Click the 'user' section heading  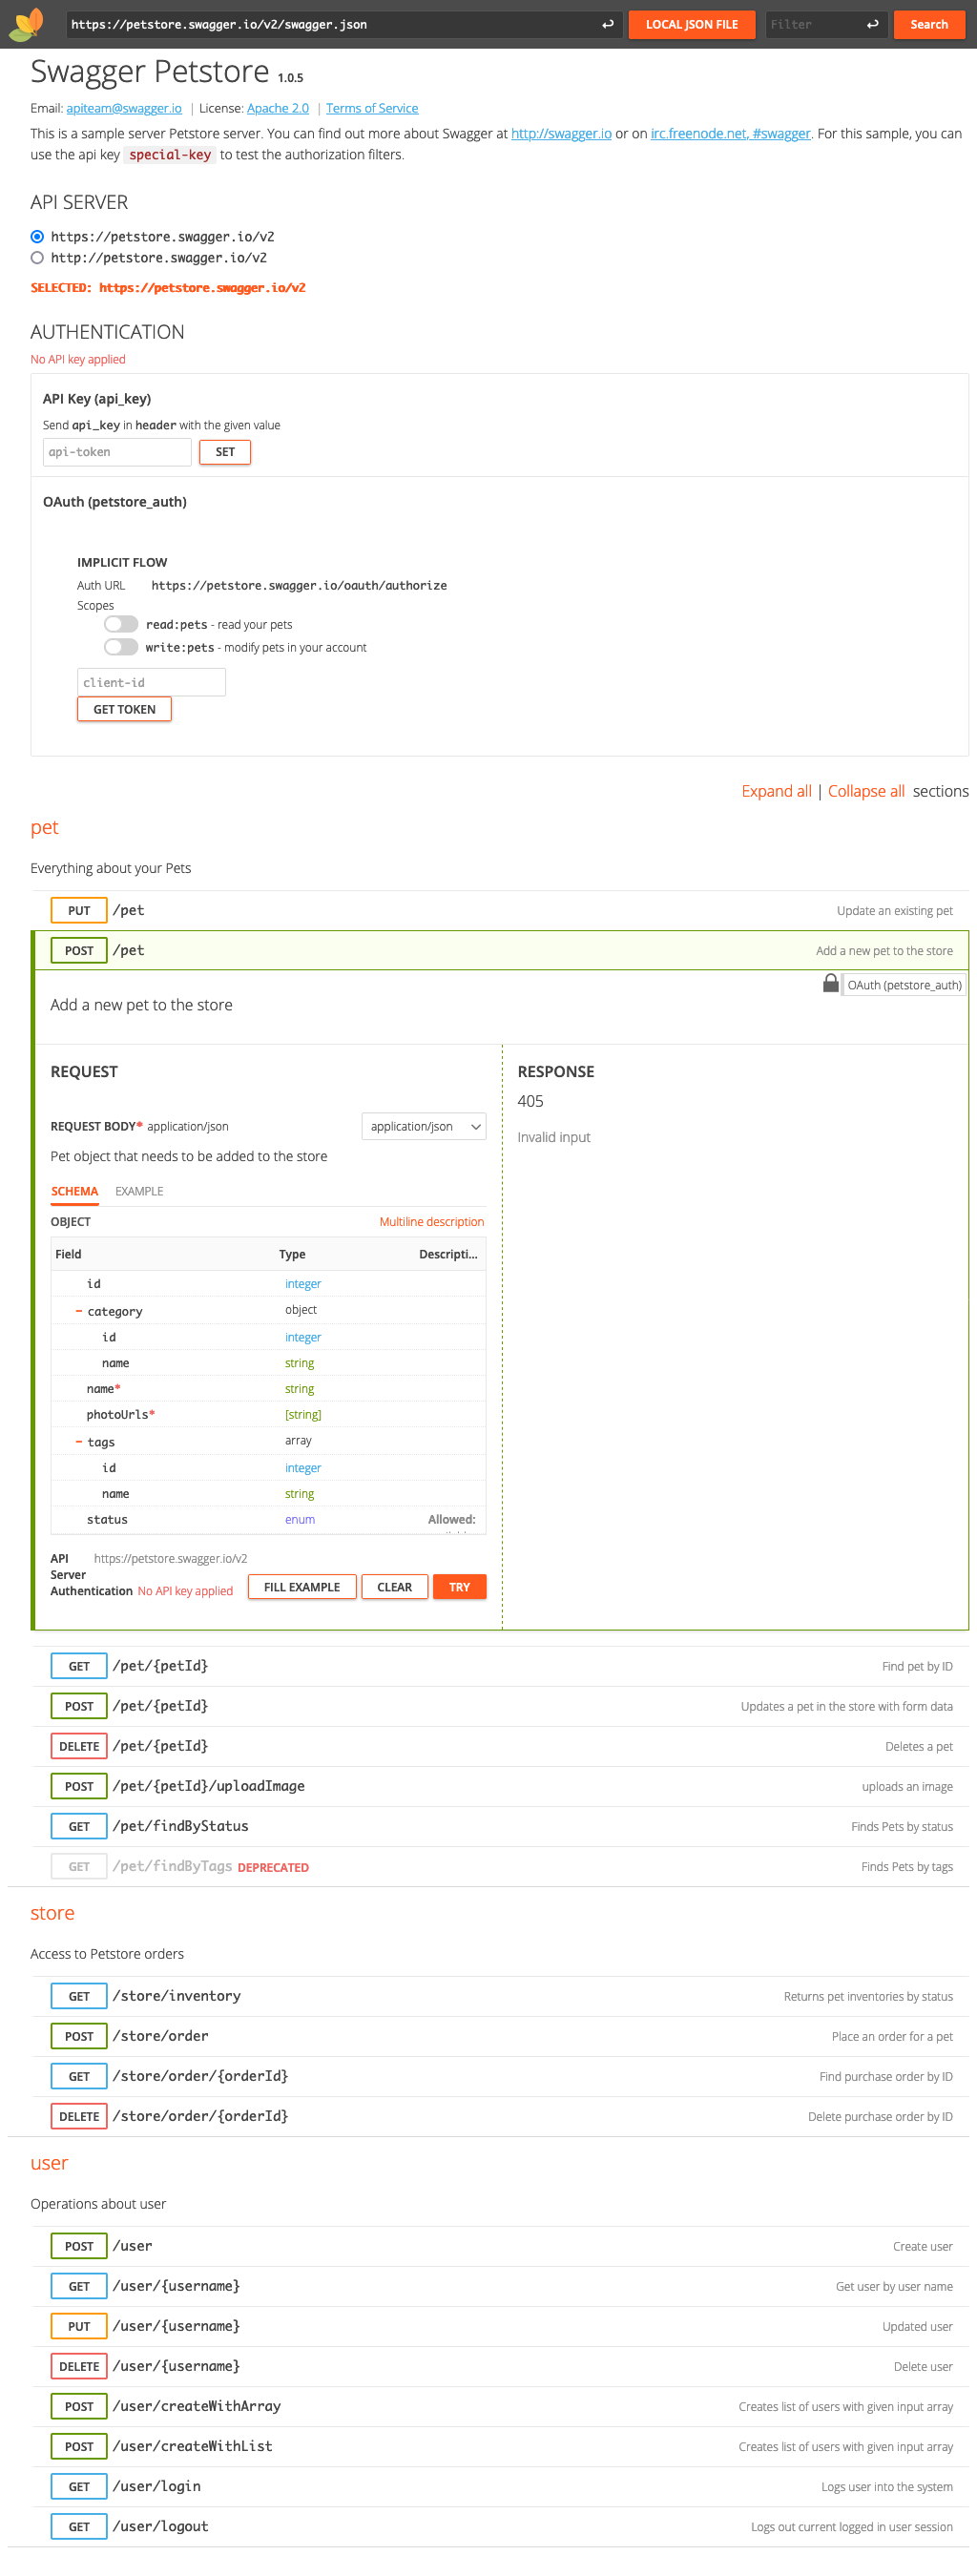click(49, 2163)
